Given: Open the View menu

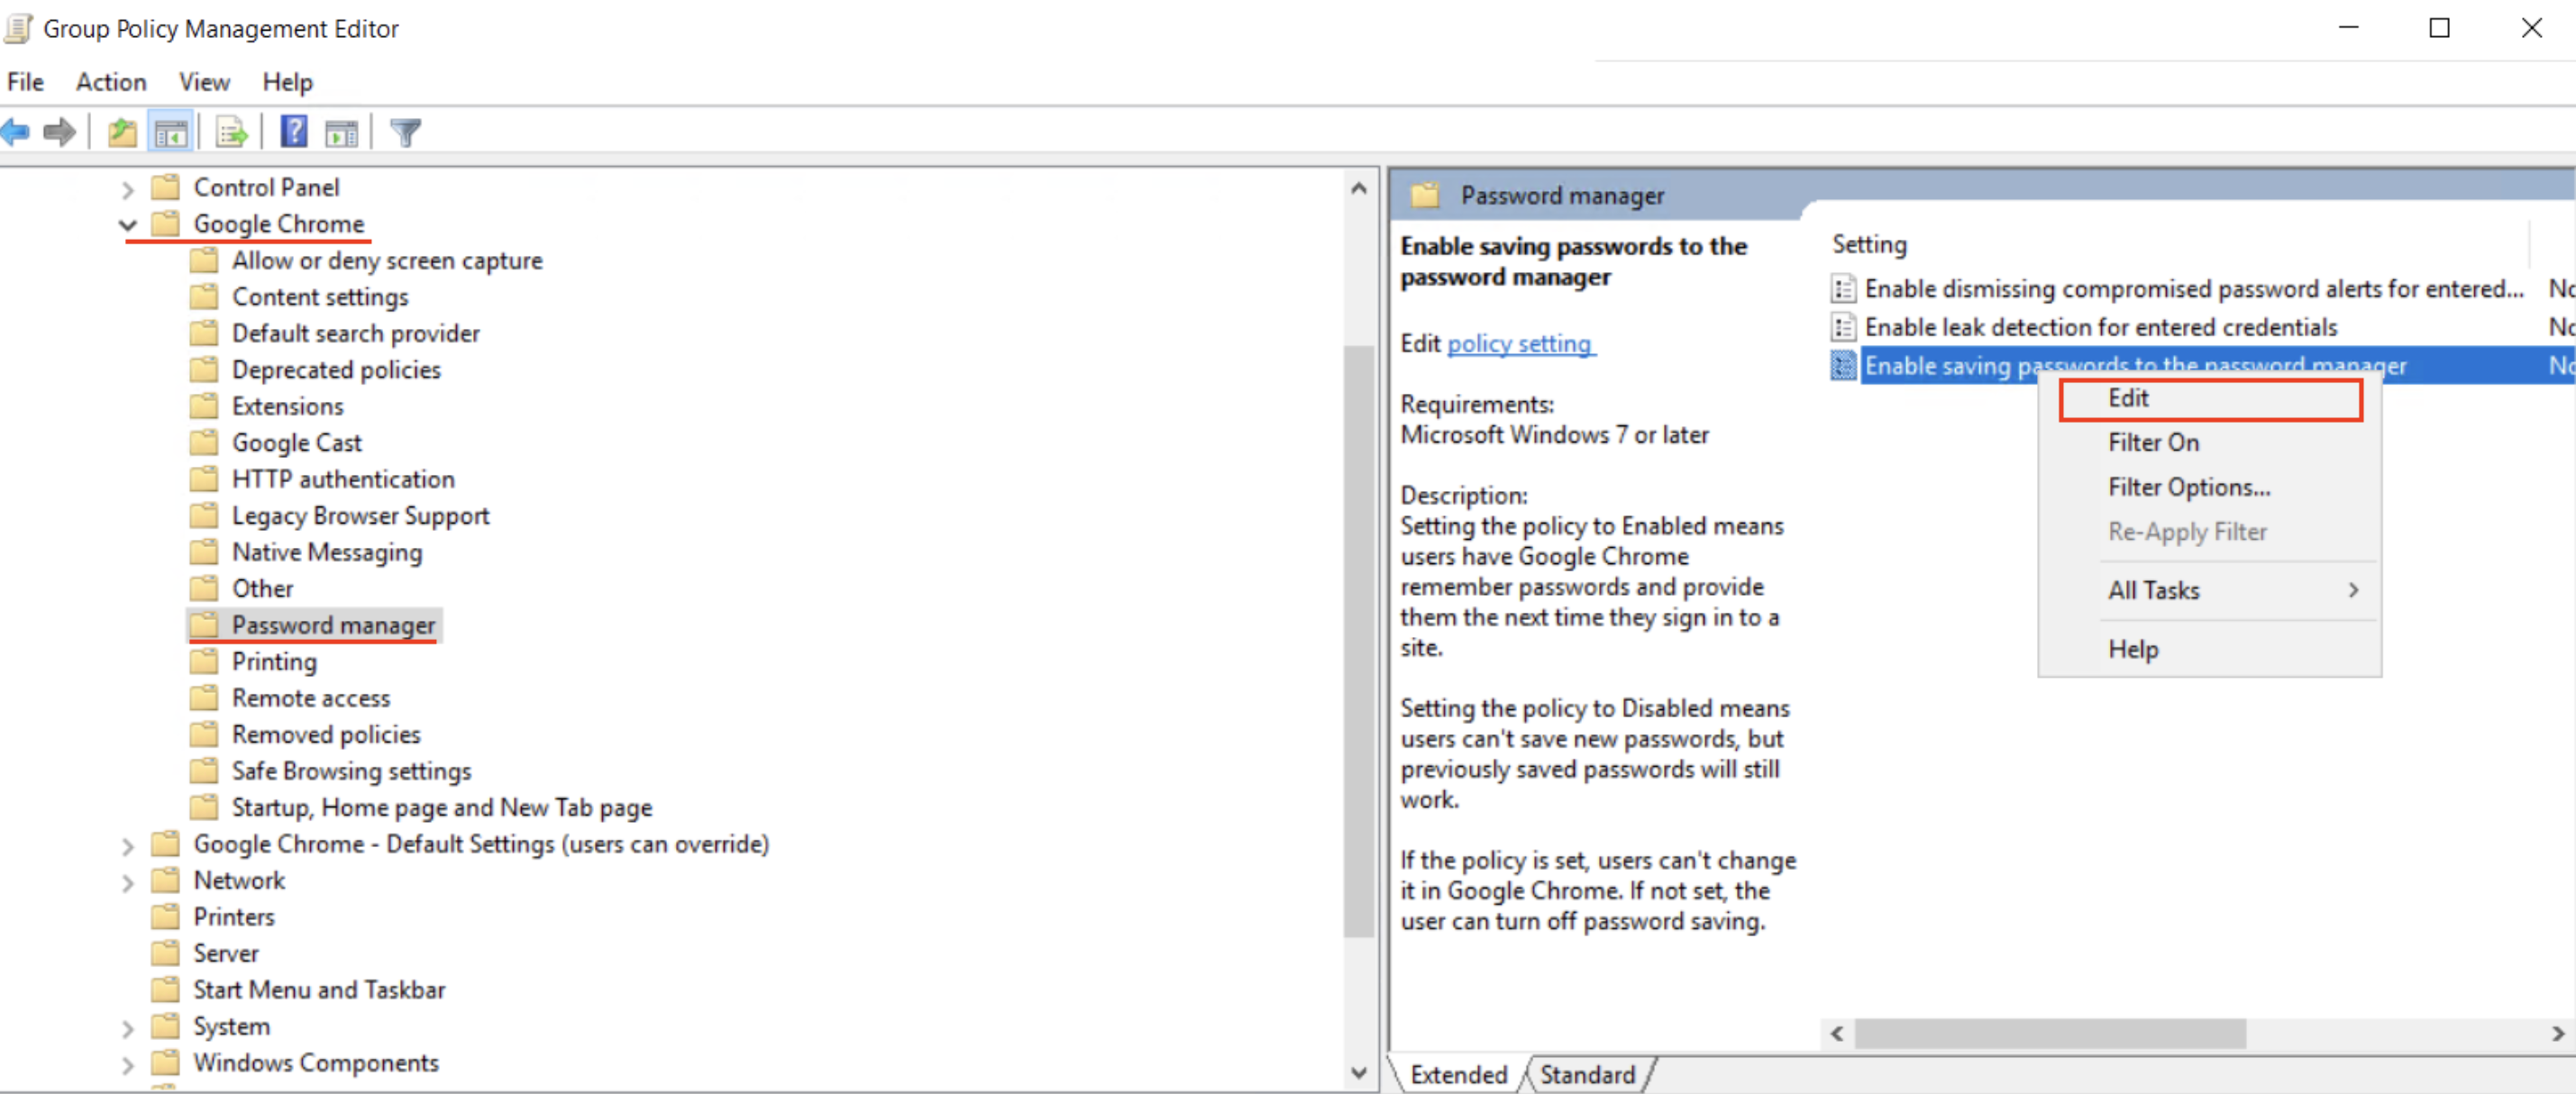Looking at the screenshot, I should point(204,82).
